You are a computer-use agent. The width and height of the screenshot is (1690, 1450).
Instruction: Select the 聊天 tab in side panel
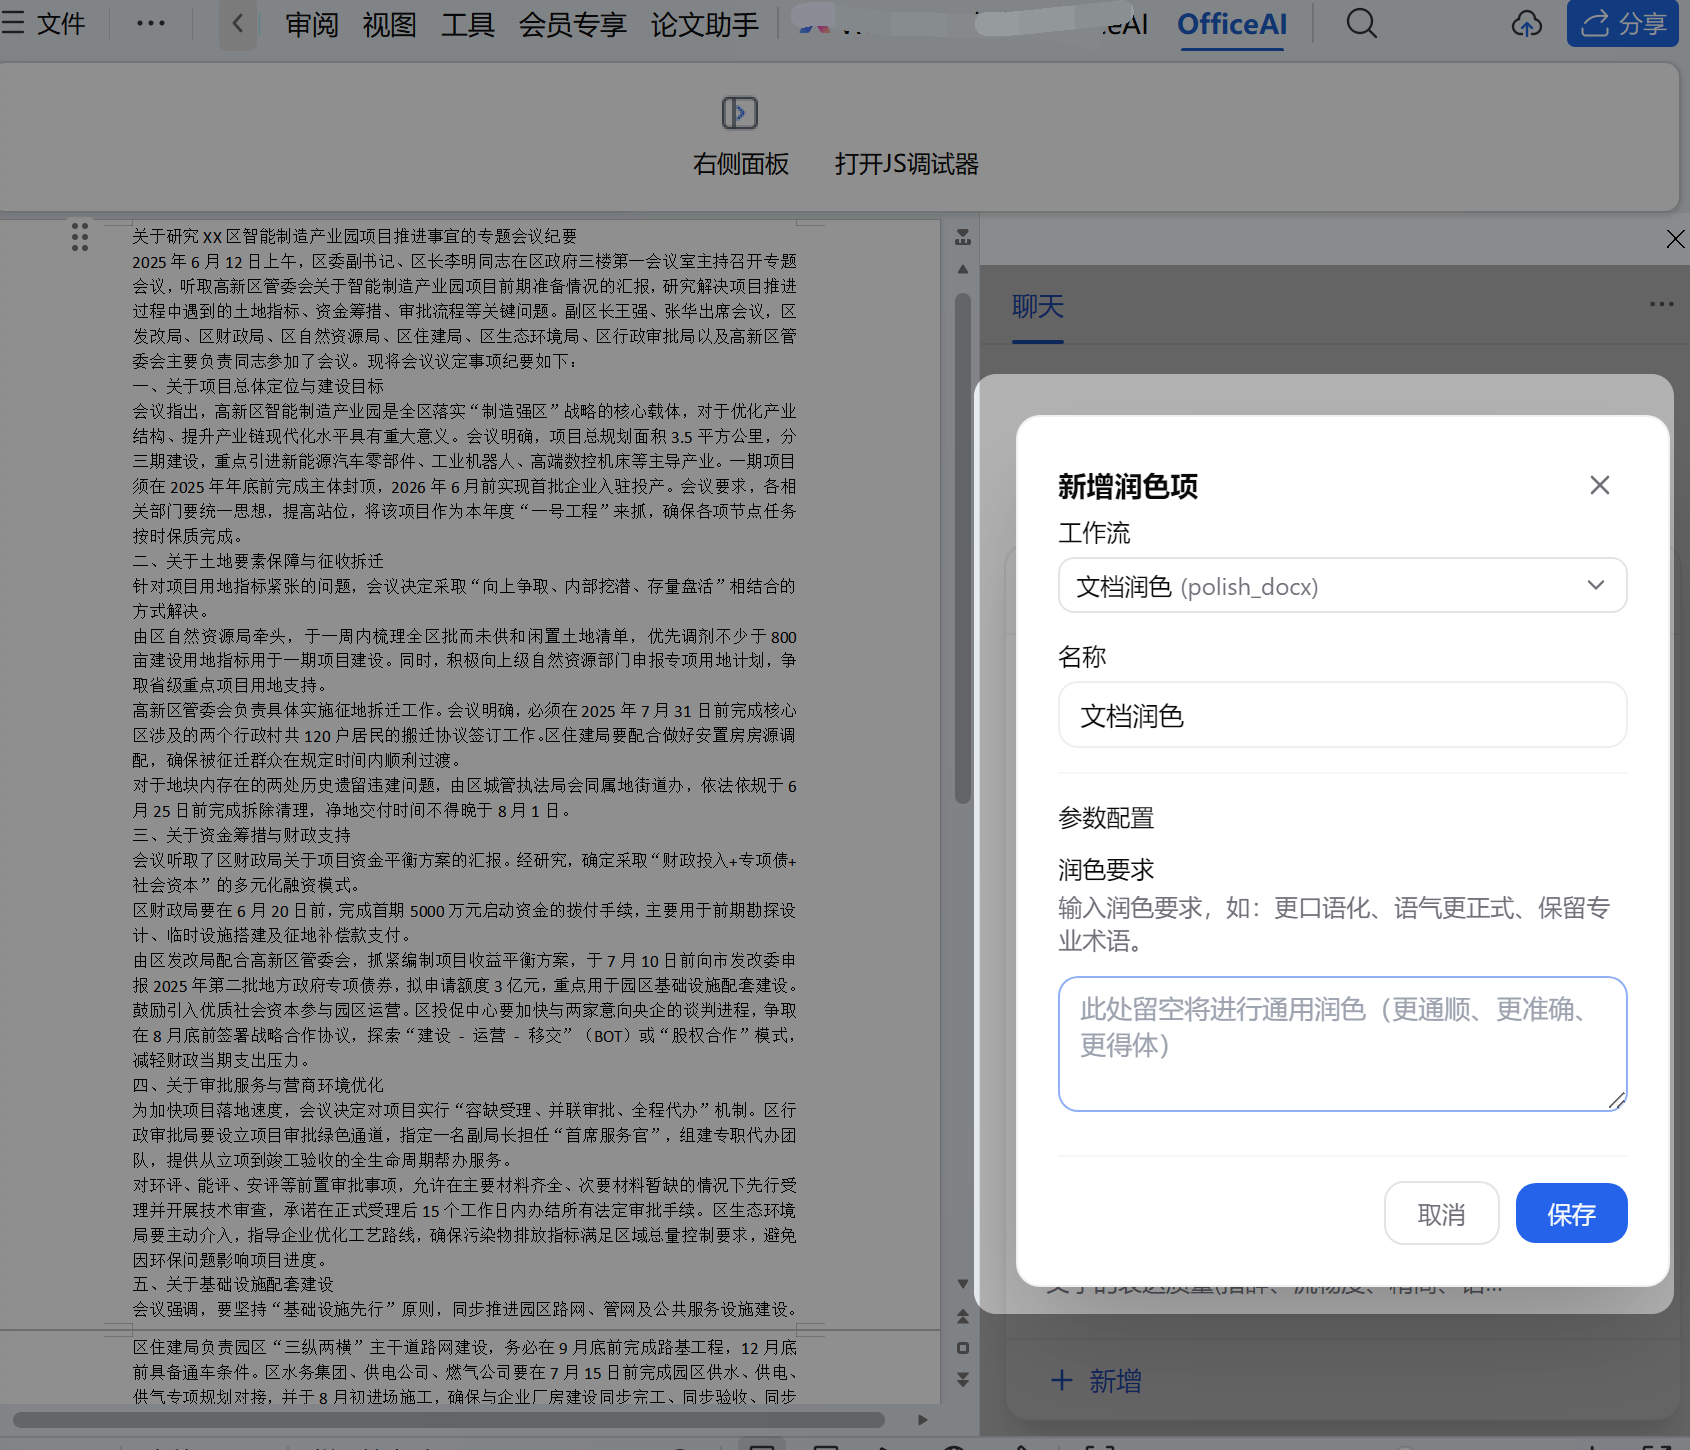coord(1038,307)
